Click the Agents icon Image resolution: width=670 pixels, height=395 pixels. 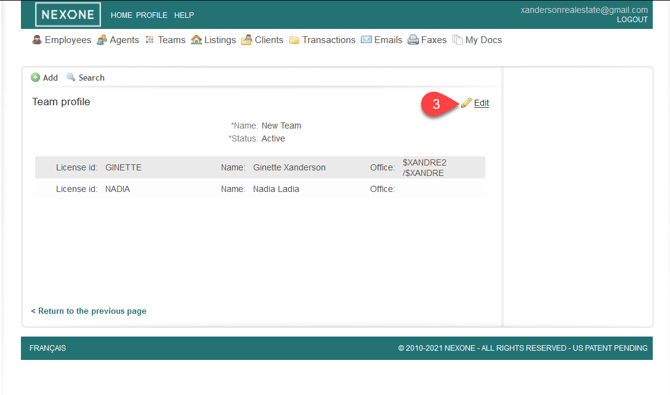102,40
